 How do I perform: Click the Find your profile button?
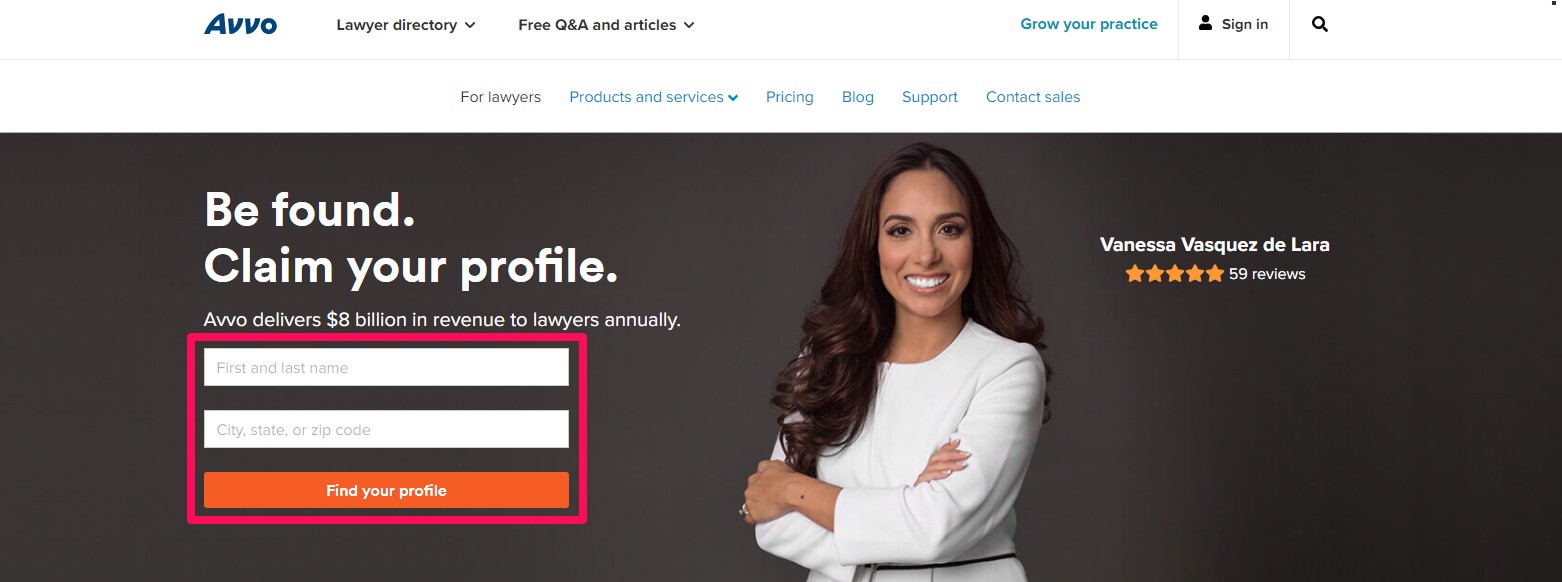click(386, 490)
